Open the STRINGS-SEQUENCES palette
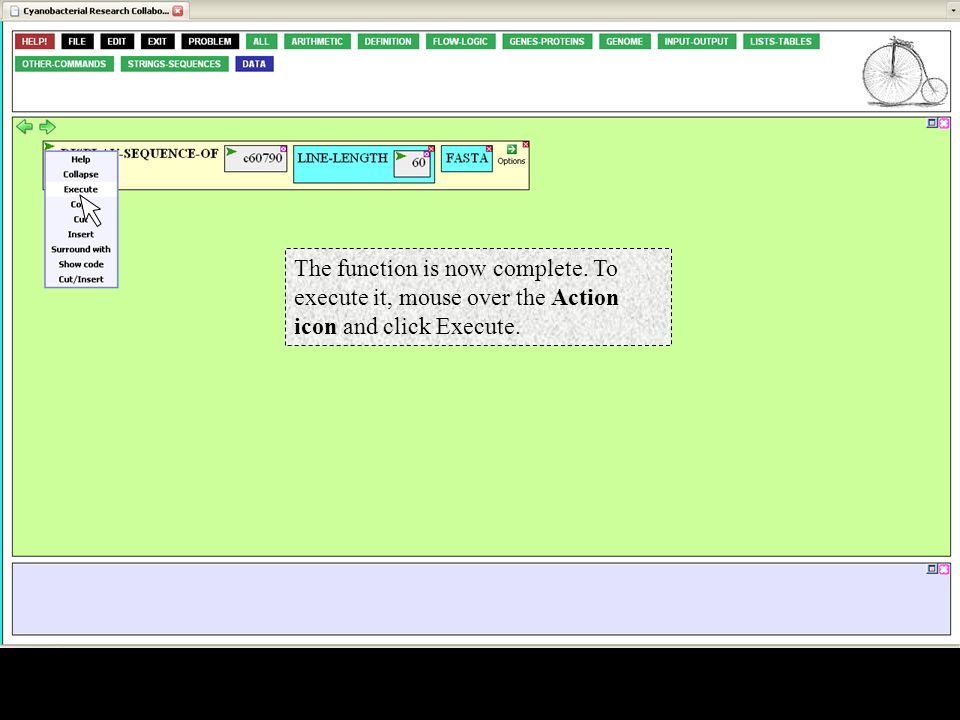 pyautogui.click(x=174, y=64)
